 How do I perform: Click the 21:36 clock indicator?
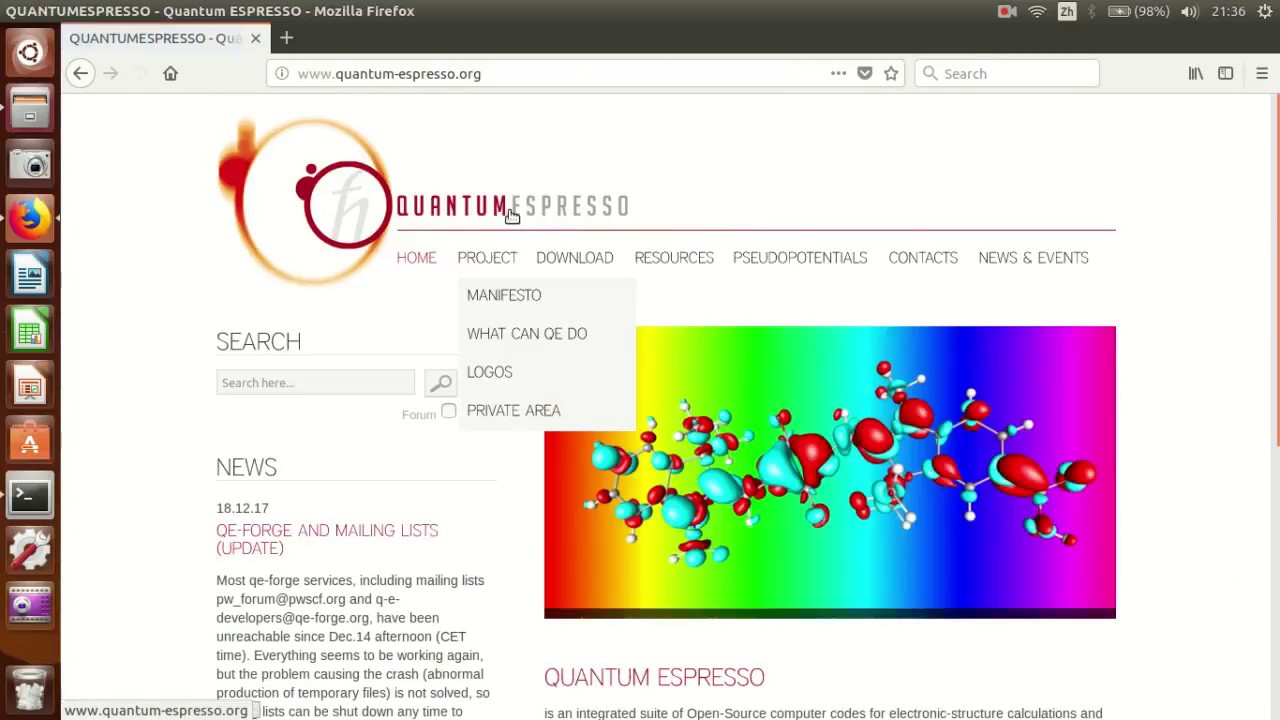click(1228, 11)
